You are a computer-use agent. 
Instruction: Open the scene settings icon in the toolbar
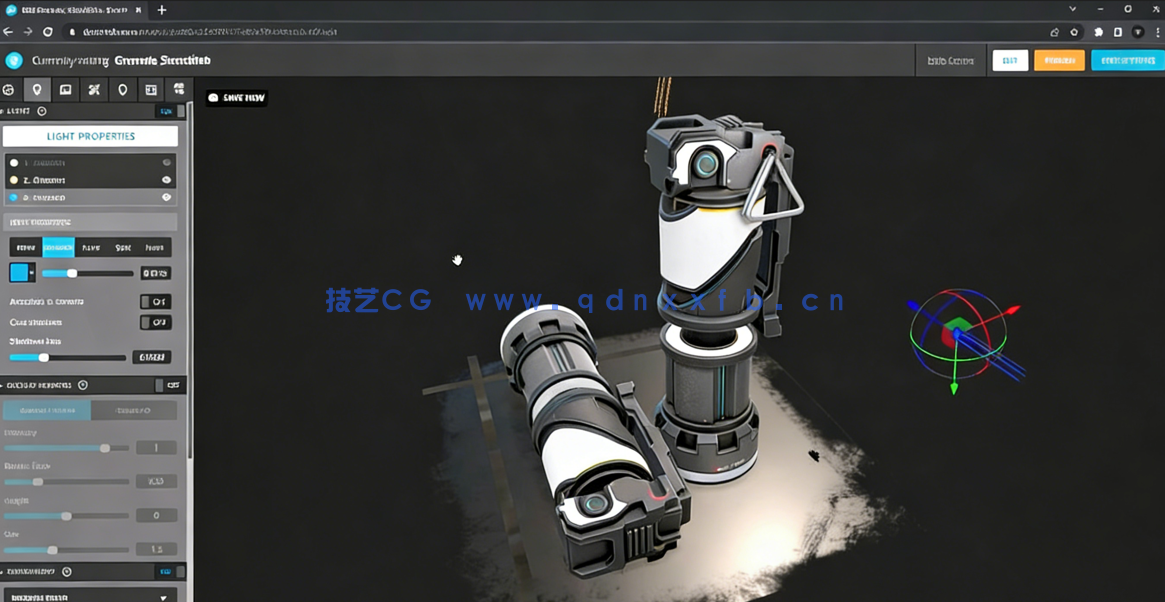click(x=9, y=89)
